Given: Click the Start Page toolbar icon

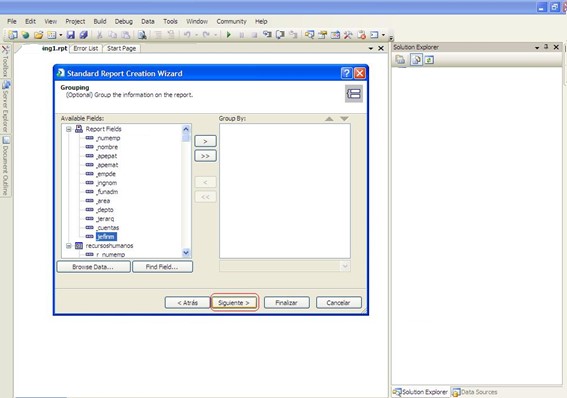Looking at the screenshot, I should tap(361, 35).
